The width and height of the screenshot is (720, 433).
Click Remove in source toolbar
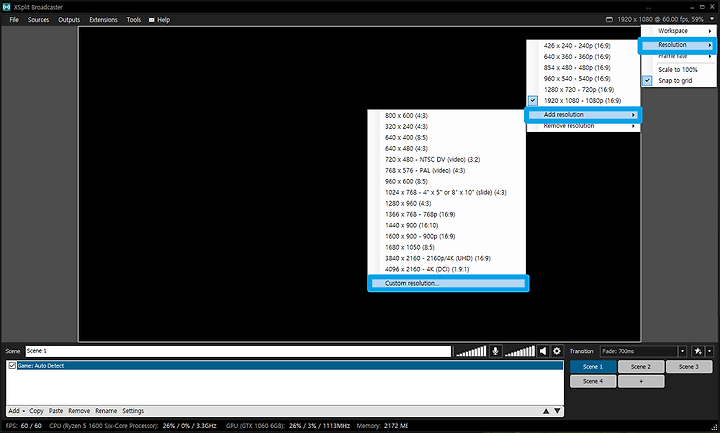pos(79,411)
